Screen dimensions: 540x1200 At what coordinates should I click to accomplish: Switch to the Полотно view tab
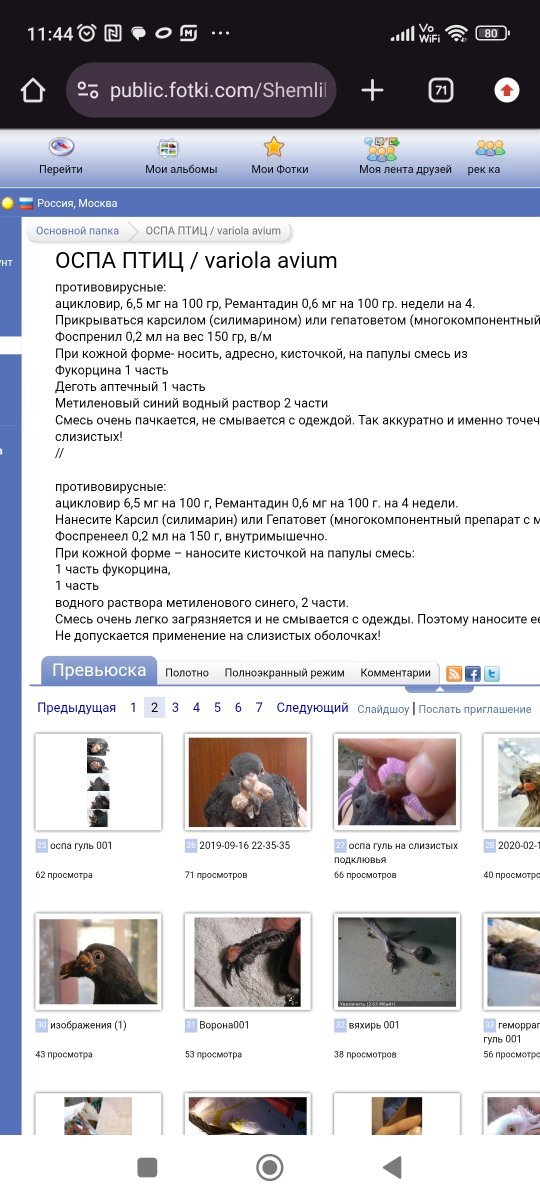[187, 673]
